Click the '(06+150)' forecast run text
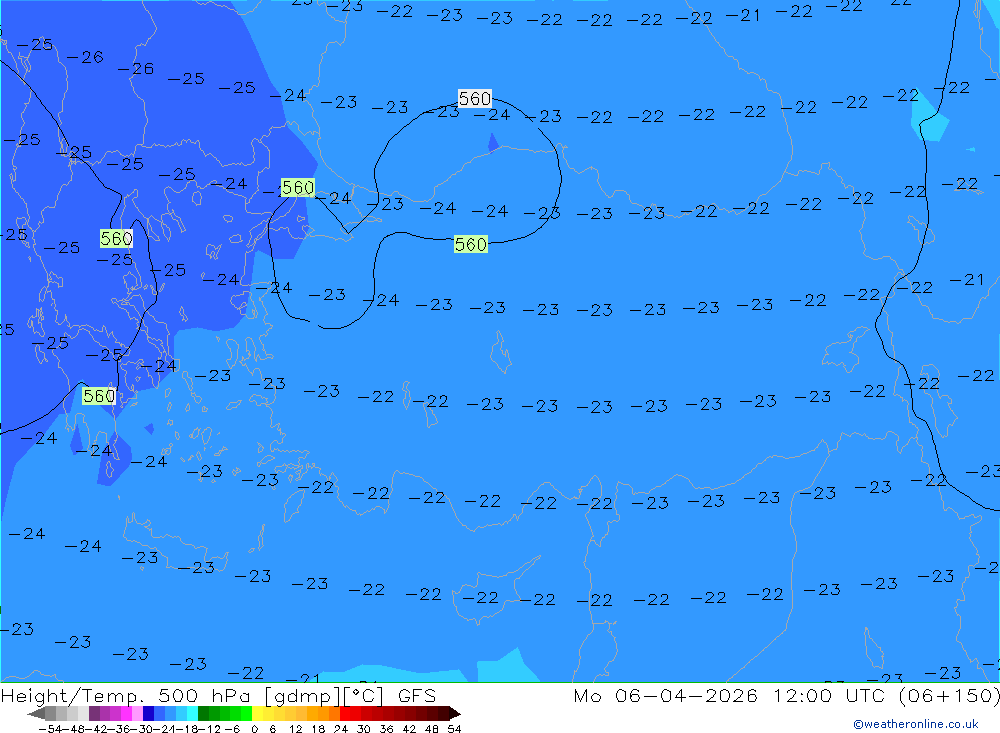1000x733 pixels. pos(952,695)
